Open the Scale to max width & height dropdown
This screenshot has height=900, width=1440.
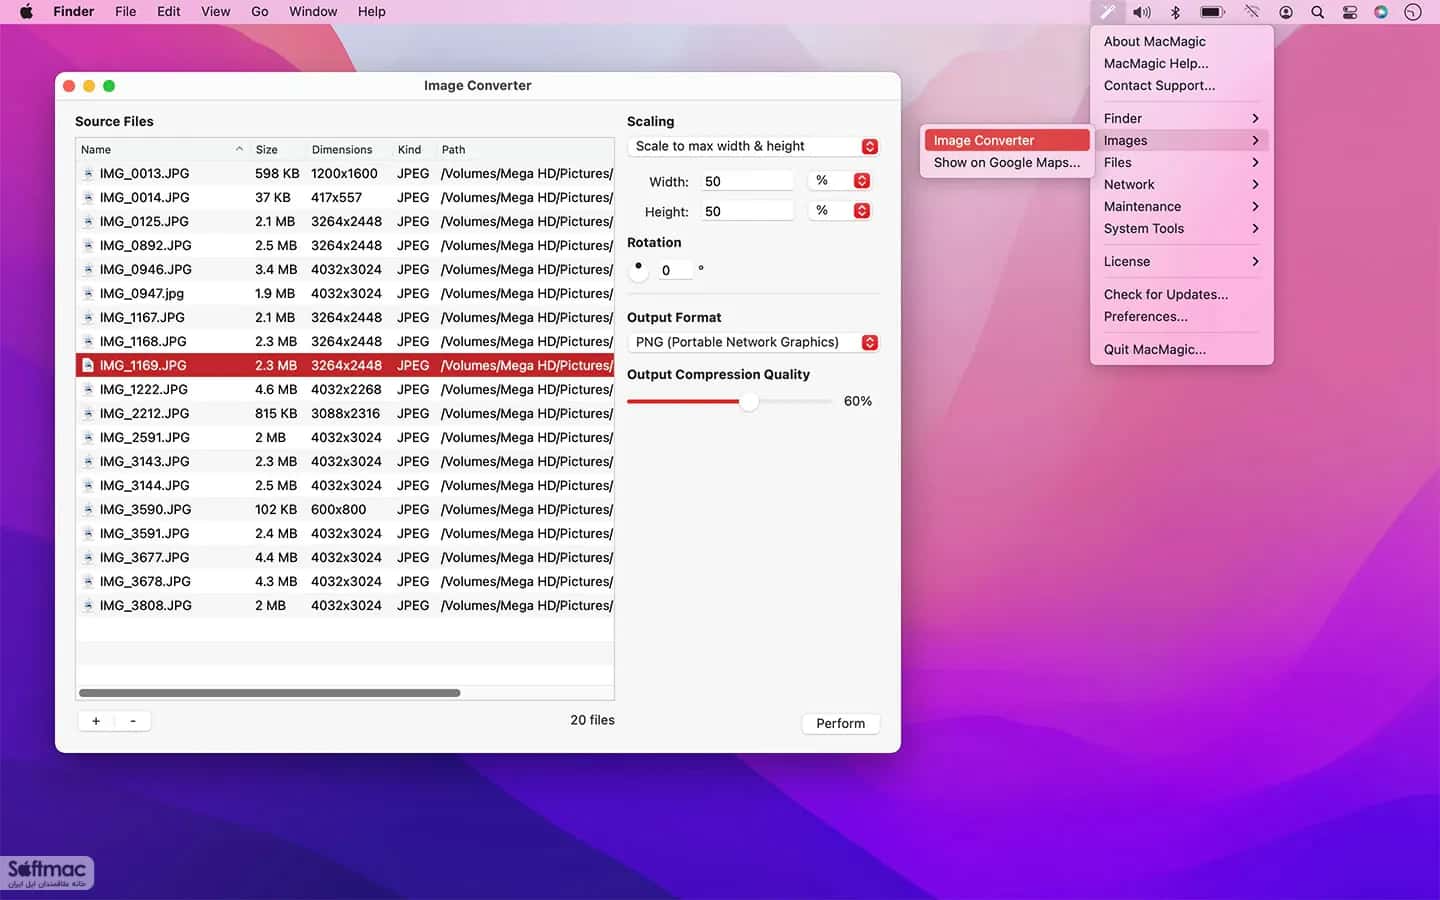tap(753, 146)
